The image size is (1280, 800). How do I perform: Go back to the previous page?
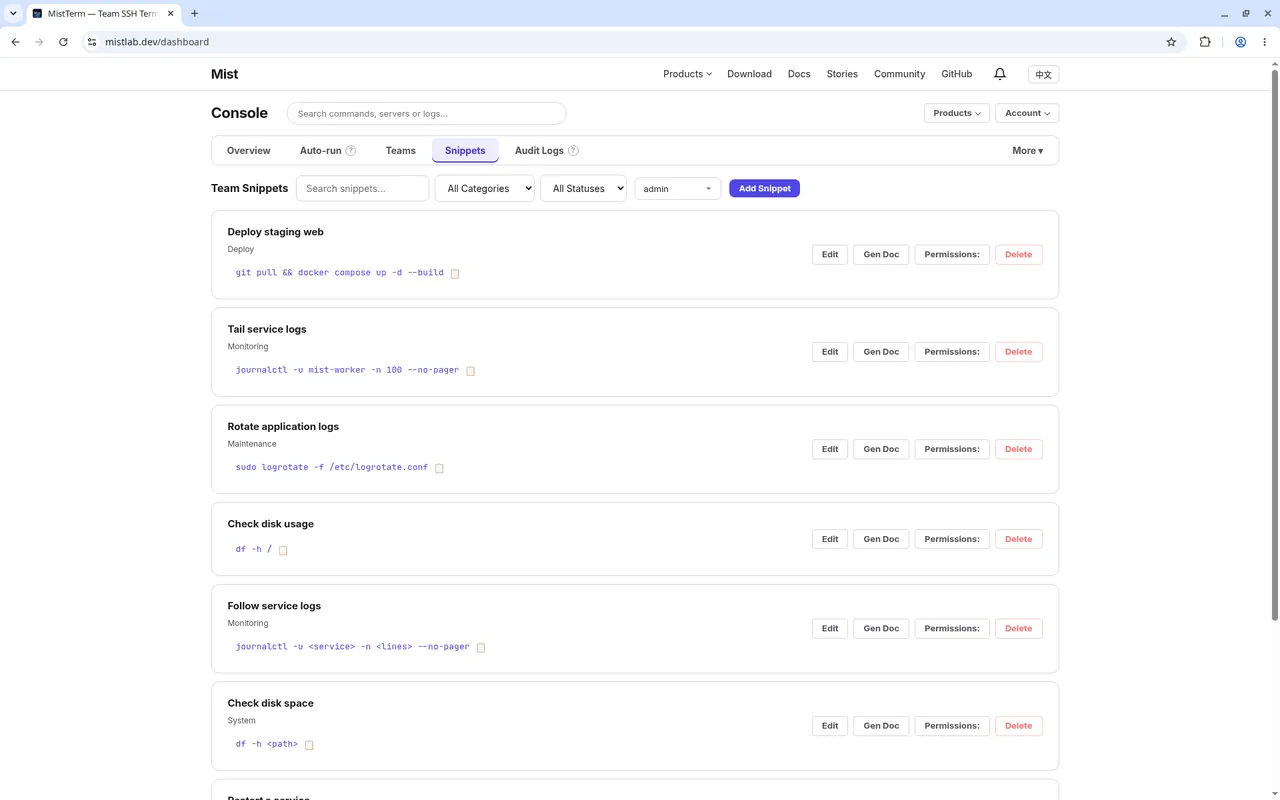tap(15, 42)
